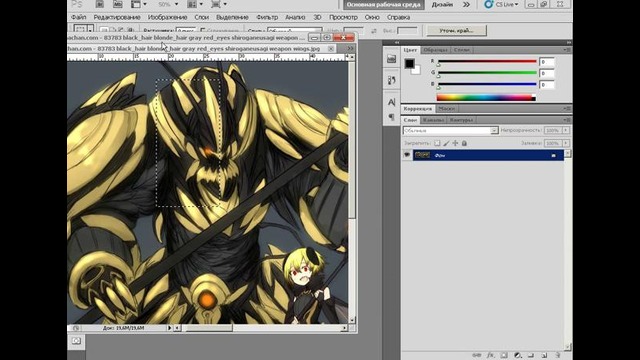Image resolution: width=640 pixels, height=360 pixels.
Task: Click the color spectrum ramp
Action: click(x=486, y=97)
